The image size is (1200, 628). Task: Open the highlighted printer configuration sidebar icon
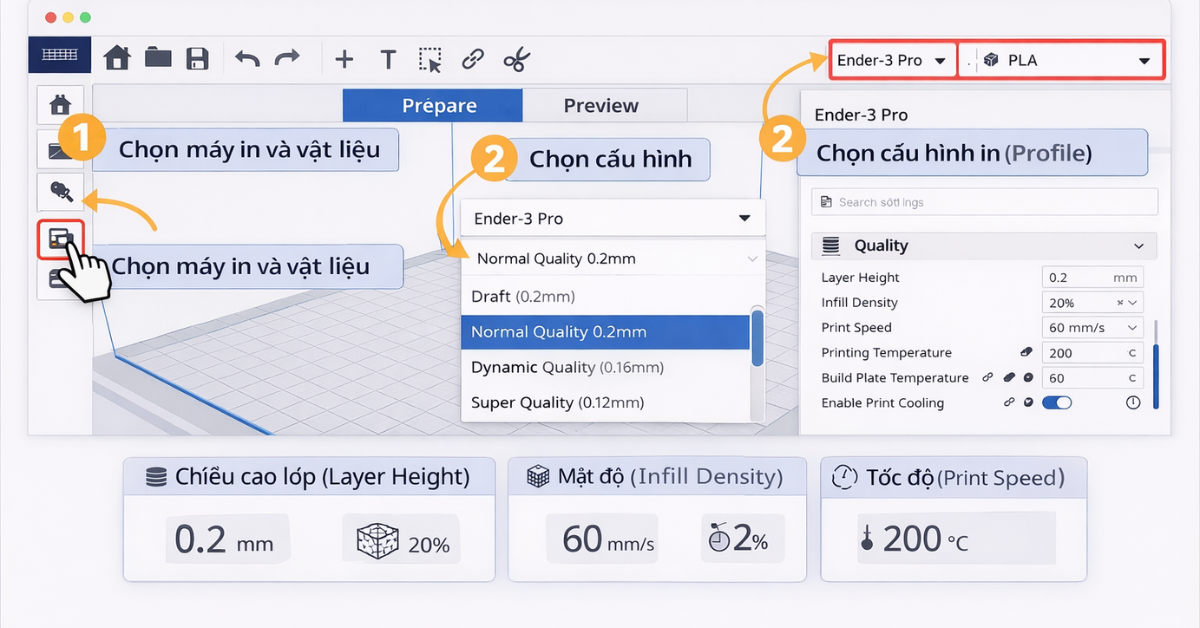(62, 237)
